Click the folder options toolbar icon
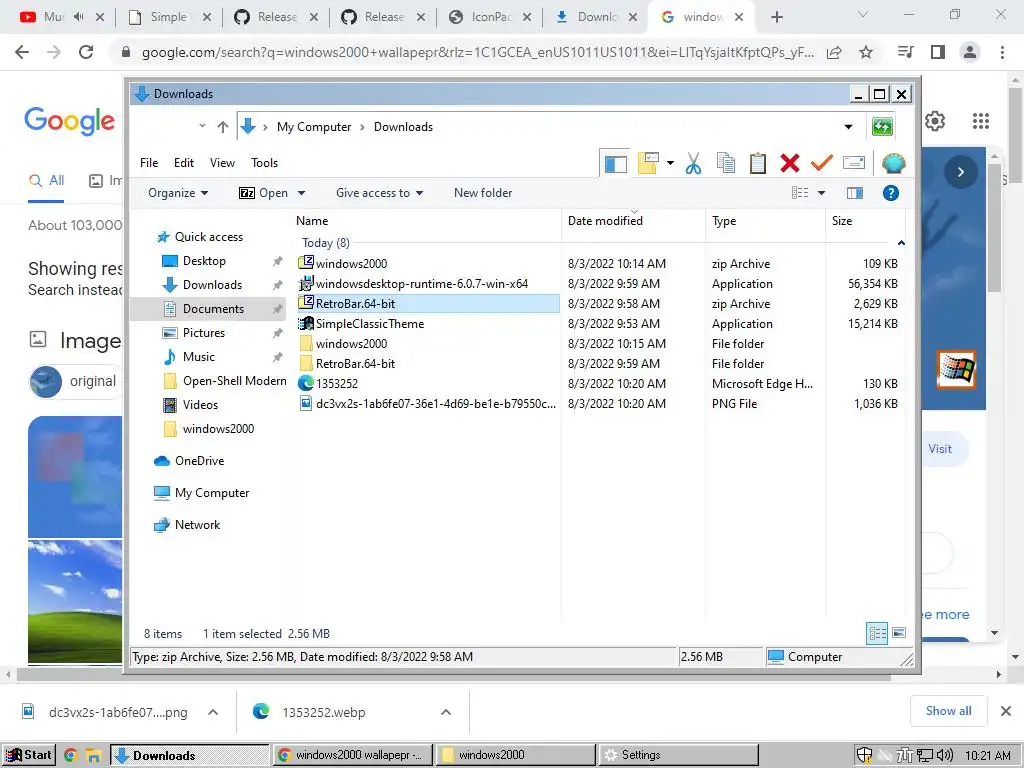This screenshot has height=768, width=1024. click(x=648, y=163)
